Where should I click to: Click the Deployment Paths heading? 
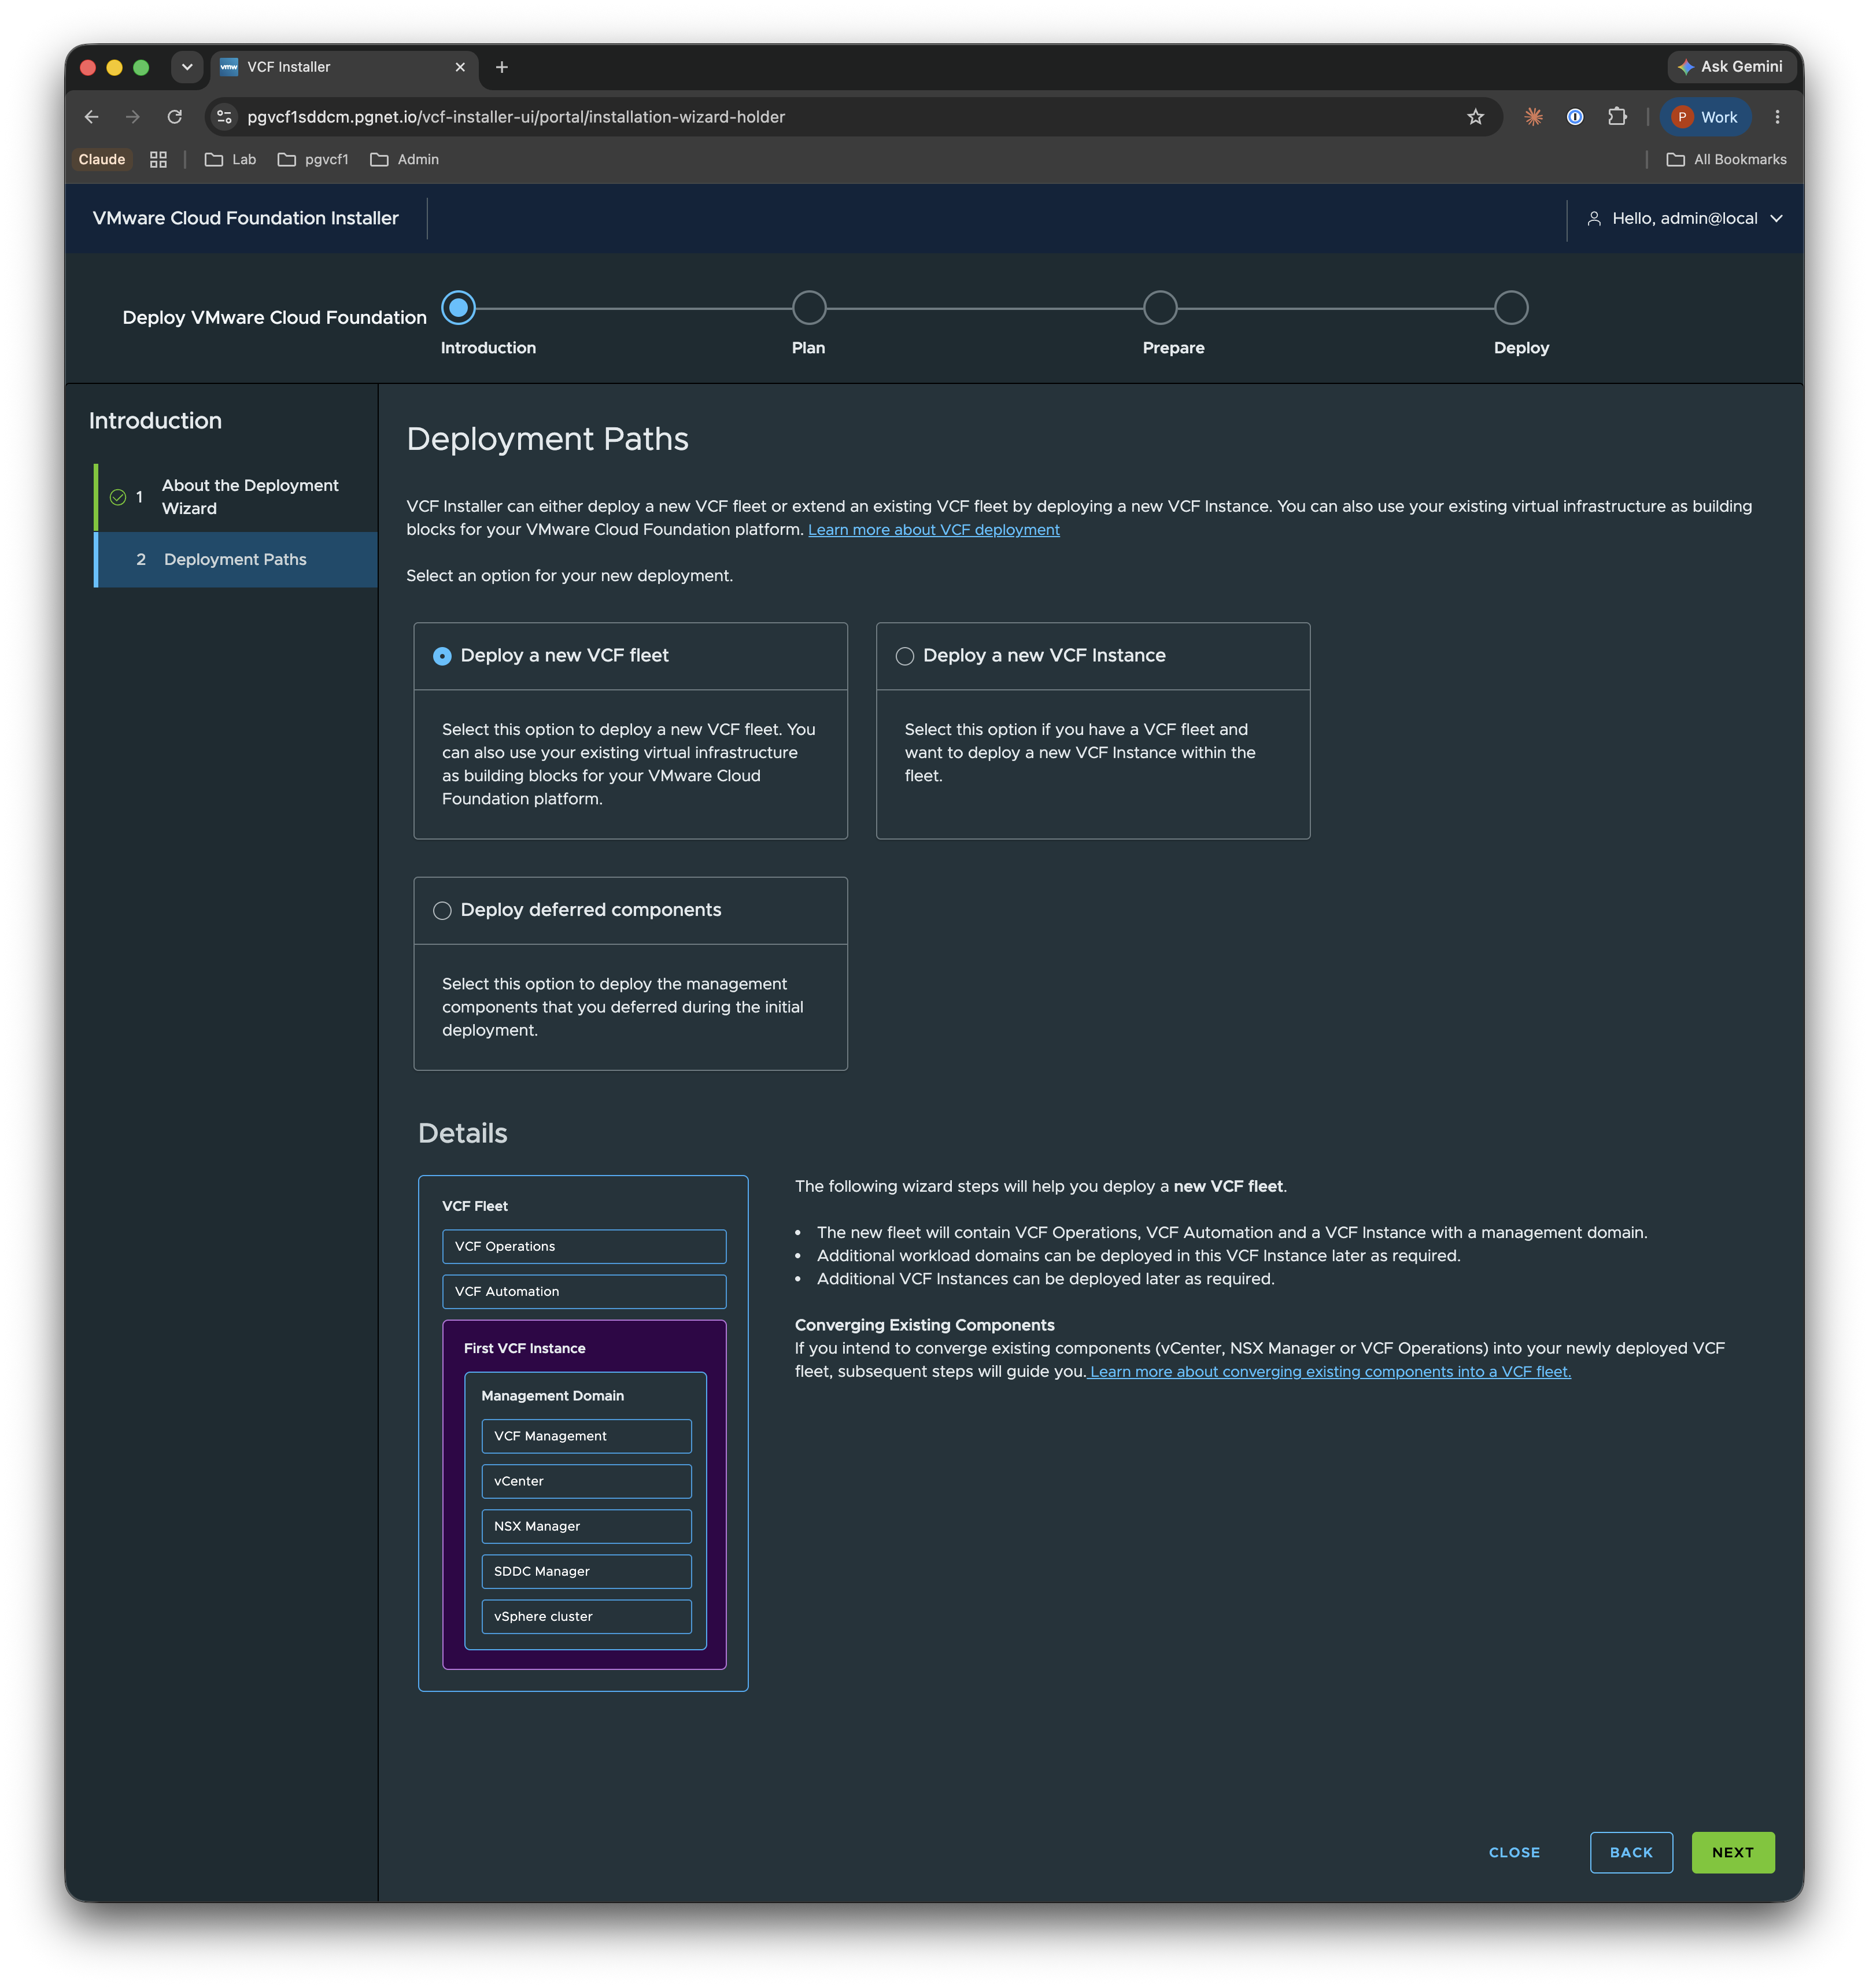point(547,439)
